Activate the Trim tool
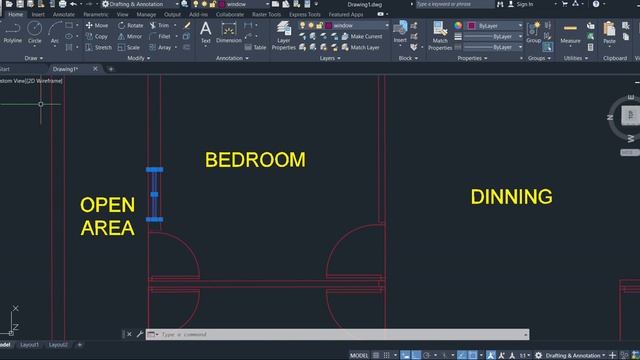Screen dimensions: 640x360 pos(160,25)
